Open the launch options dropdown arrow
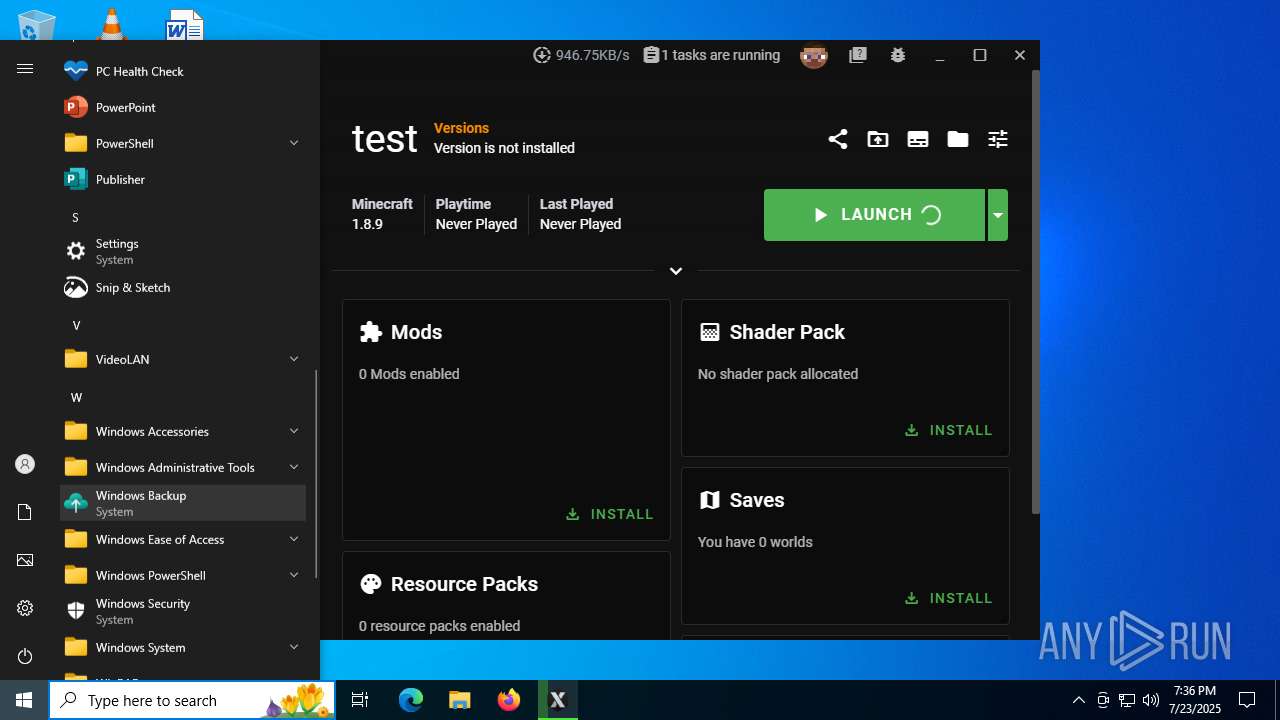Screen dimensions: 1280x720 point(997,215)
